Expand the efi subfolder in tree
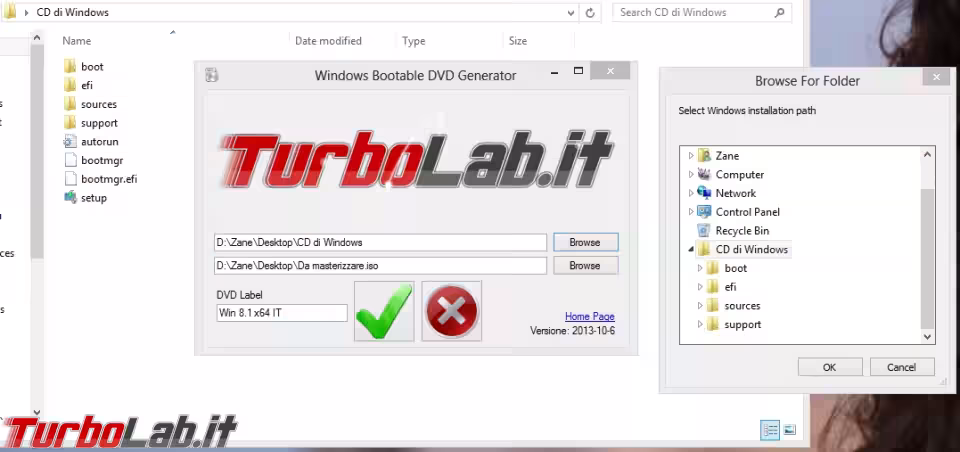This screenshot has width=960, height=452. (700, 287)
